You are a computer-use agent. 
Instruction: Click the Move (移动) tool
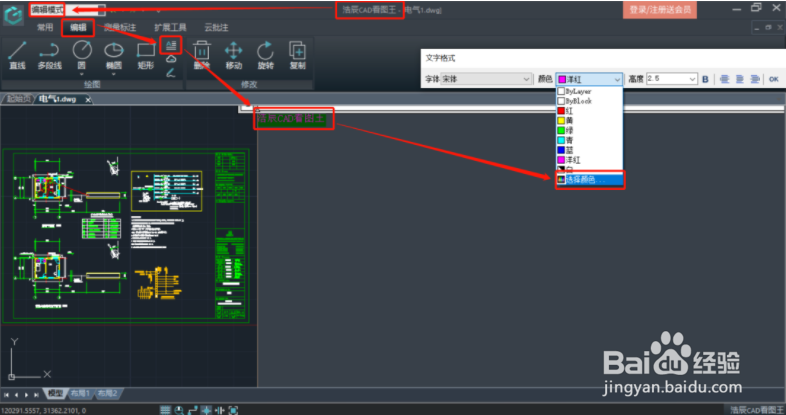click(x=234, y=55)
